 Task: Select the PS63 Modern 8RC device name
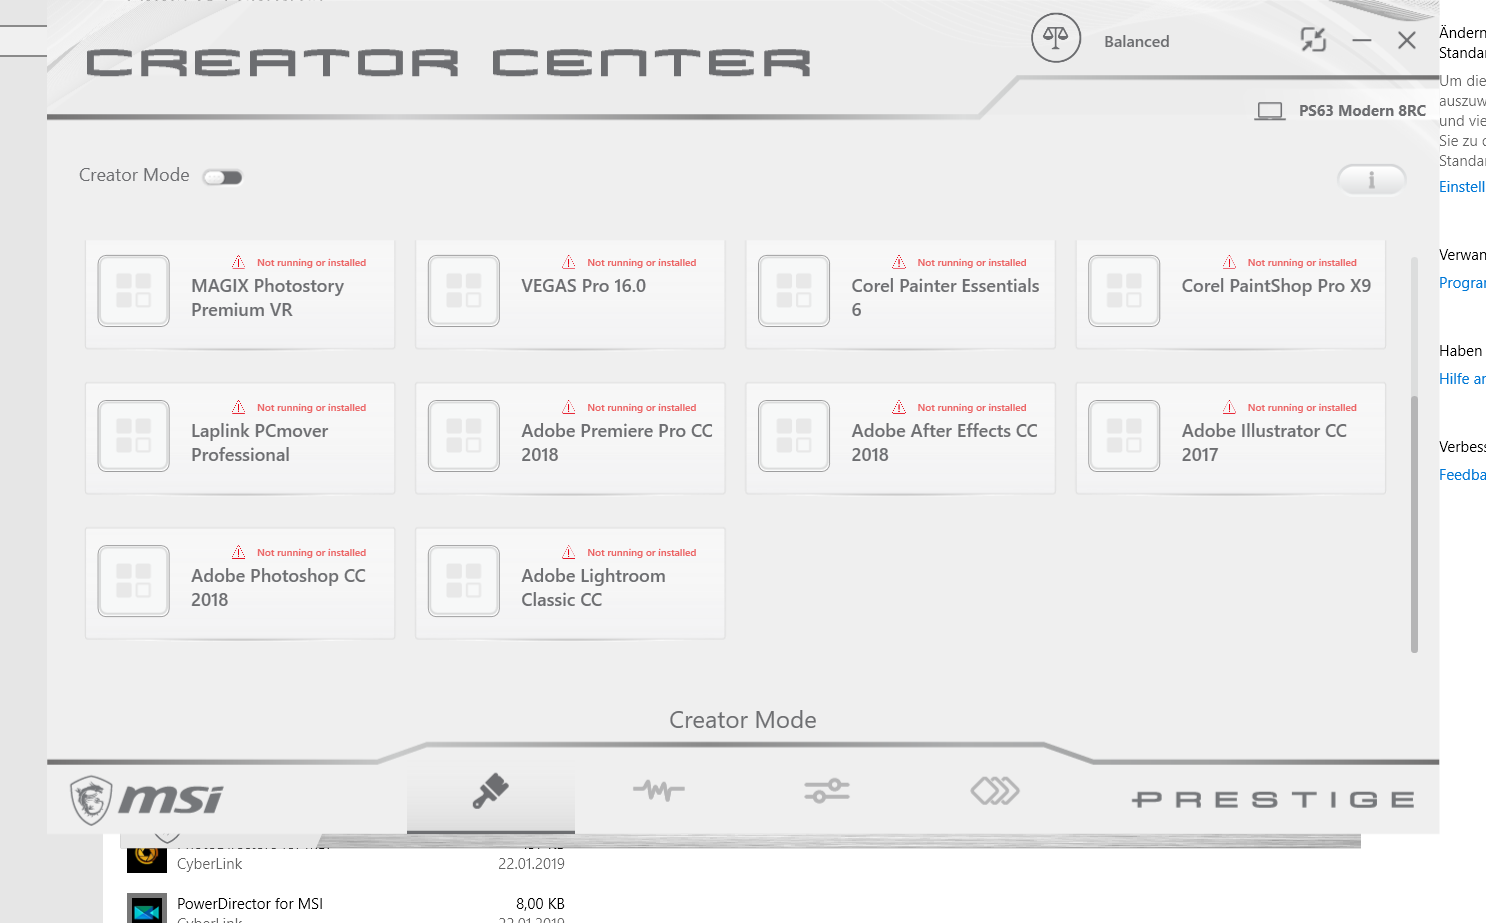tap(1362, 111)
